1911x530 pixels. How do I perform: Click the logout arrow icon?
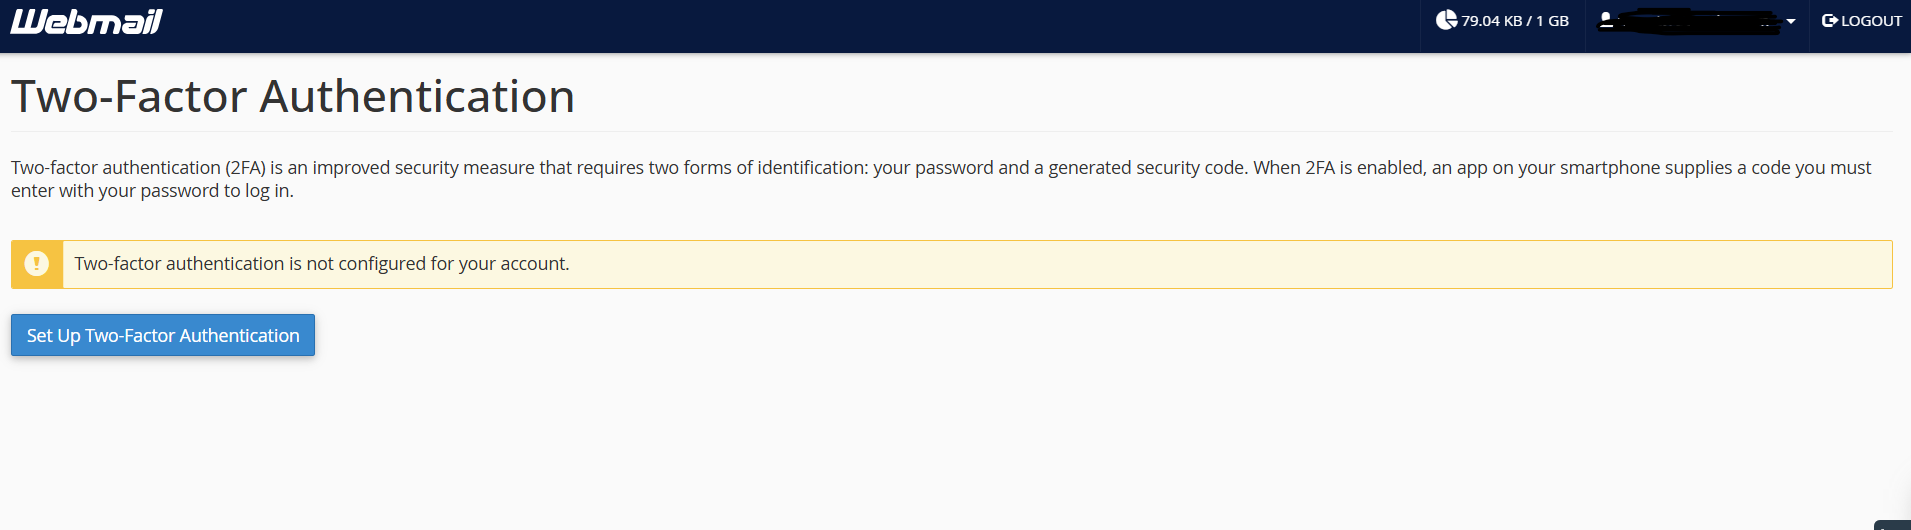point(1829,21)
